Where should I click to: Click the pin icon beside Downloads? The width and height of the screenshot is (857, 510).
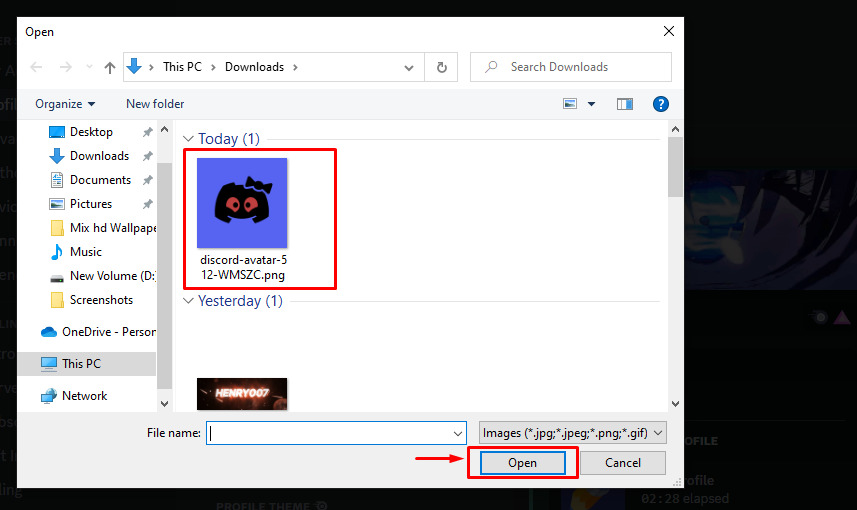pyautogui.click(x=148, y=156)
